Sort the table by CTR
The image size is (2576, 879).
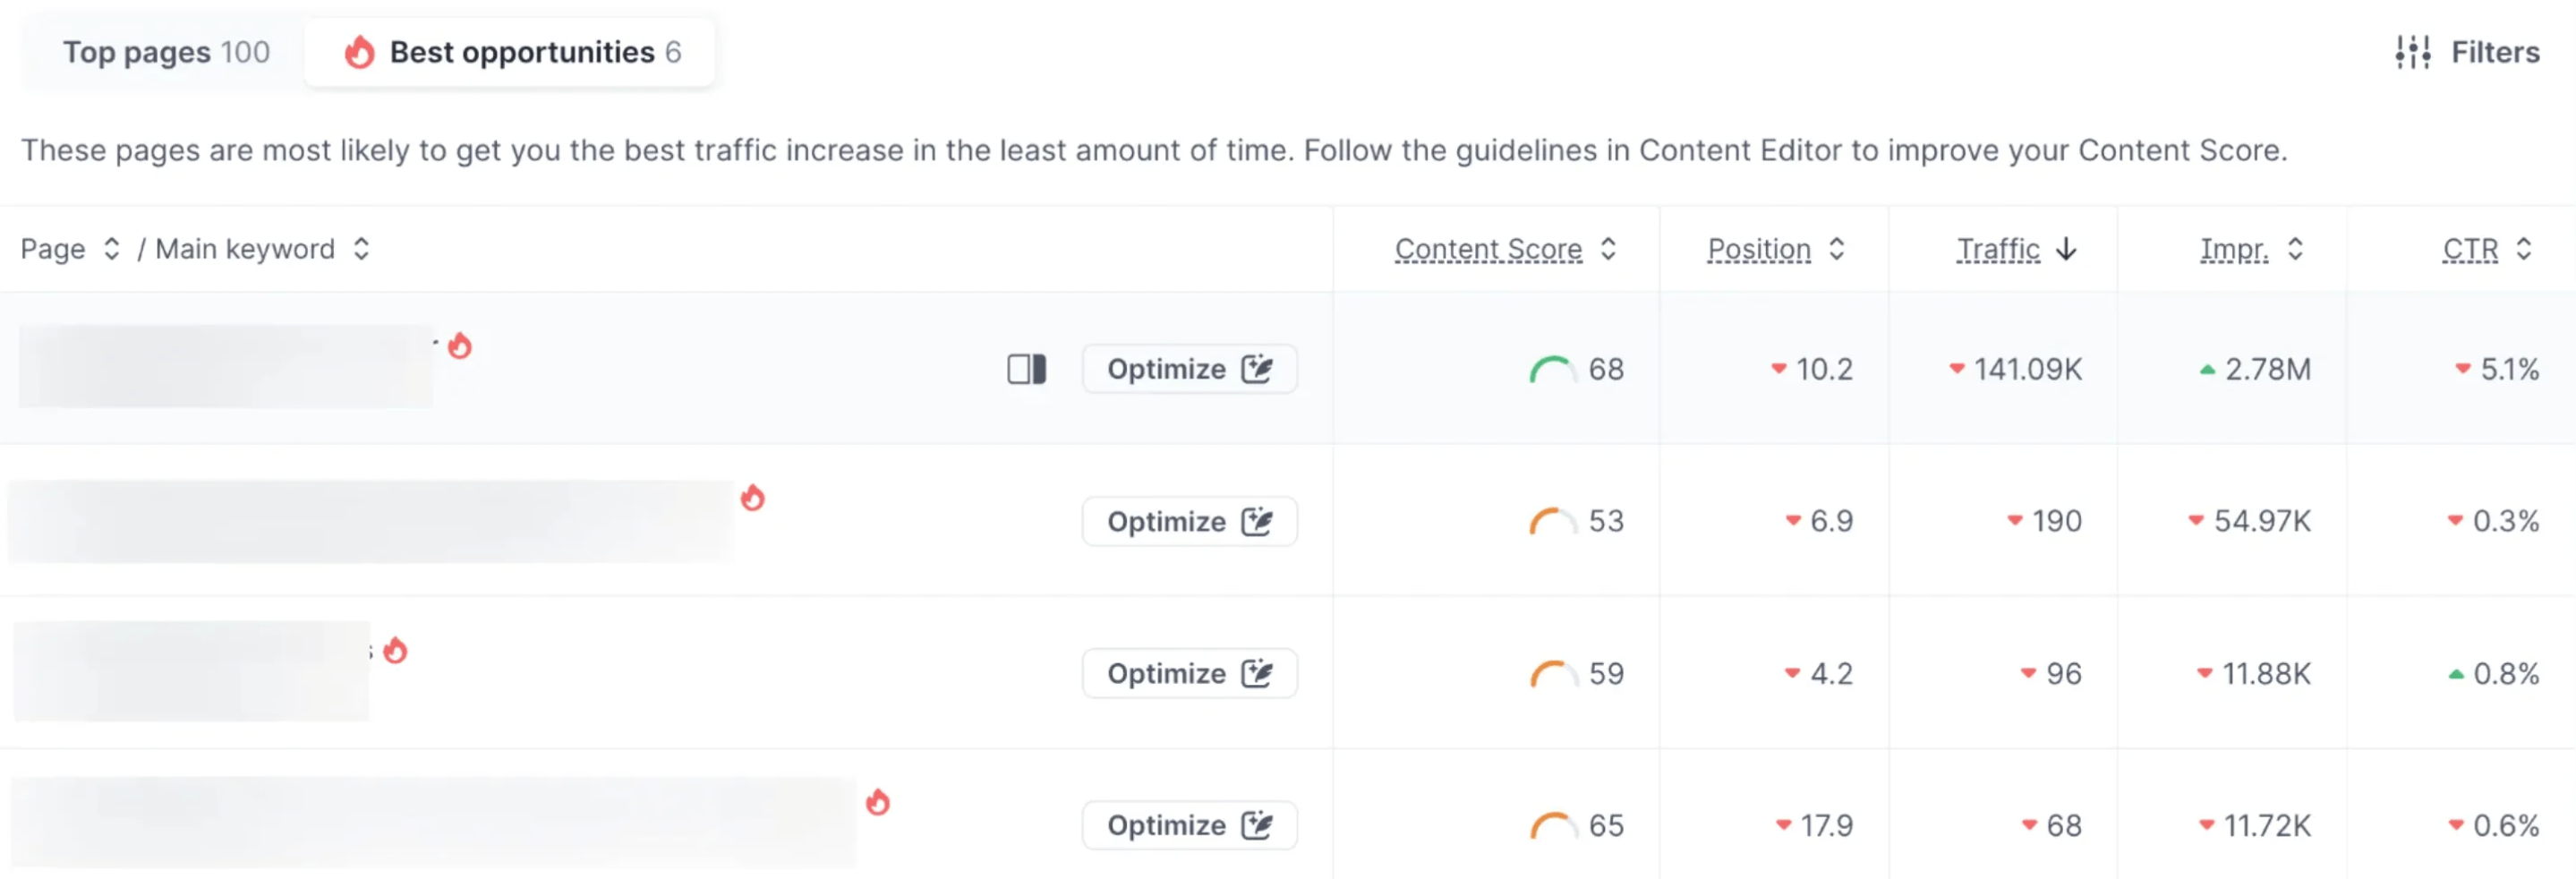2524,249
